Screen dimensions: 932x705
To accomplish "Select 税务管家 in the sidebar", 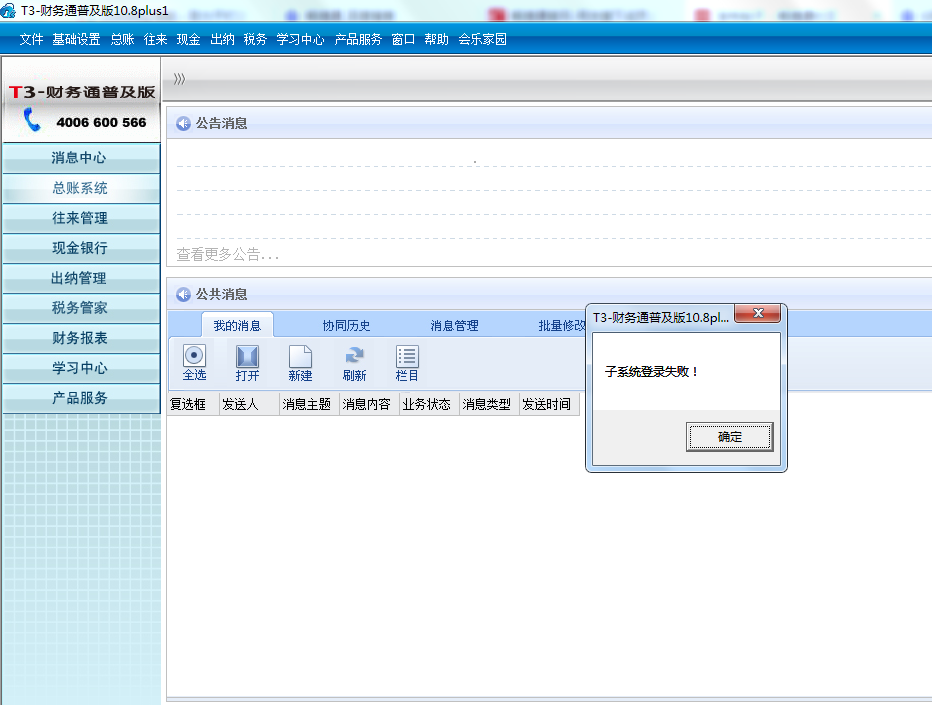I will pos(81,308).
